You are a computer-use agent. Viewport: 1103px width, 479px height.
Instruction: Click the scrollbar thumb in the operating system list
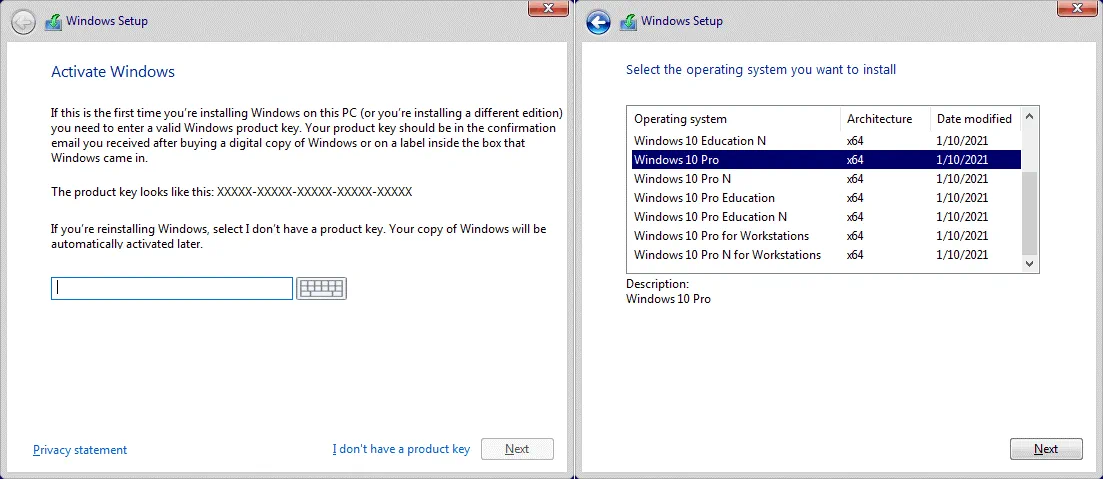(x=1029, y=212)
